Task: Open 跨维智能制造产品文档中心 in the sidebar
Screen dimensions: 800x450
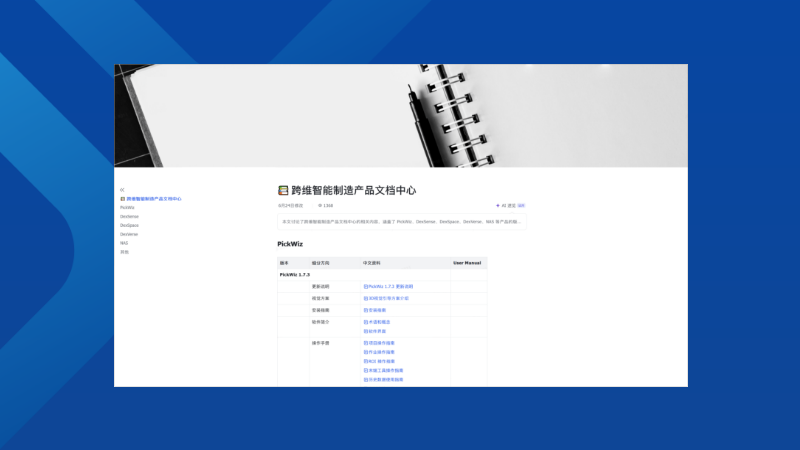Action: 154,199
